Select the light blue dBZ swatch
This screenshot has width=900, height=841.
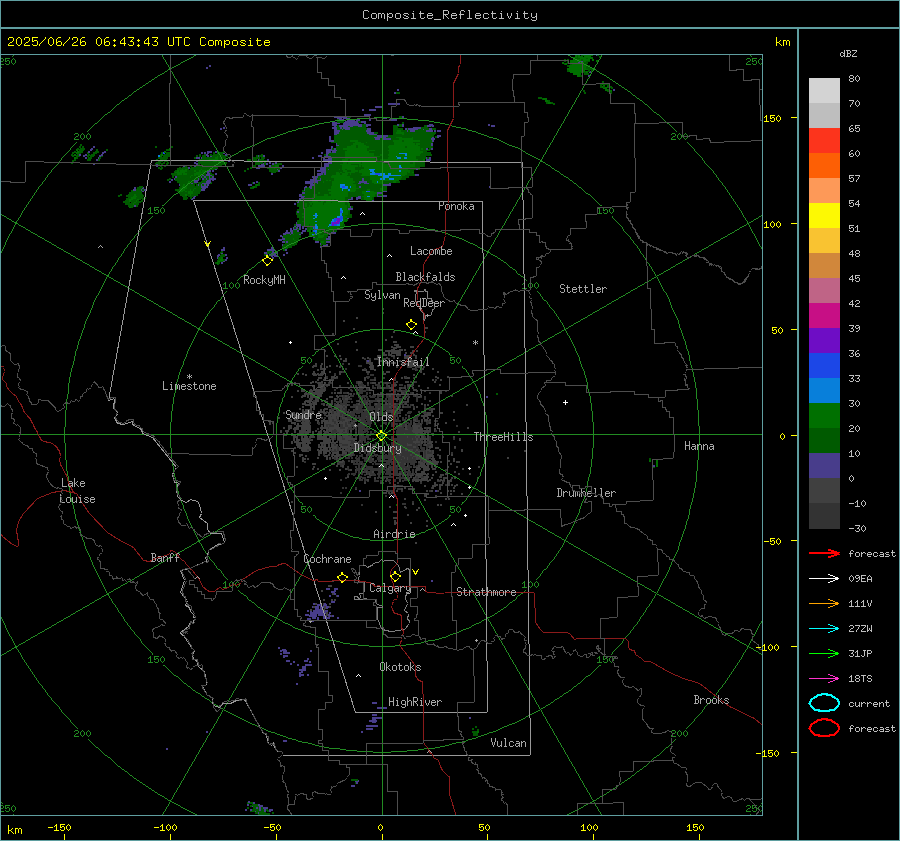(x=824, y=391)
